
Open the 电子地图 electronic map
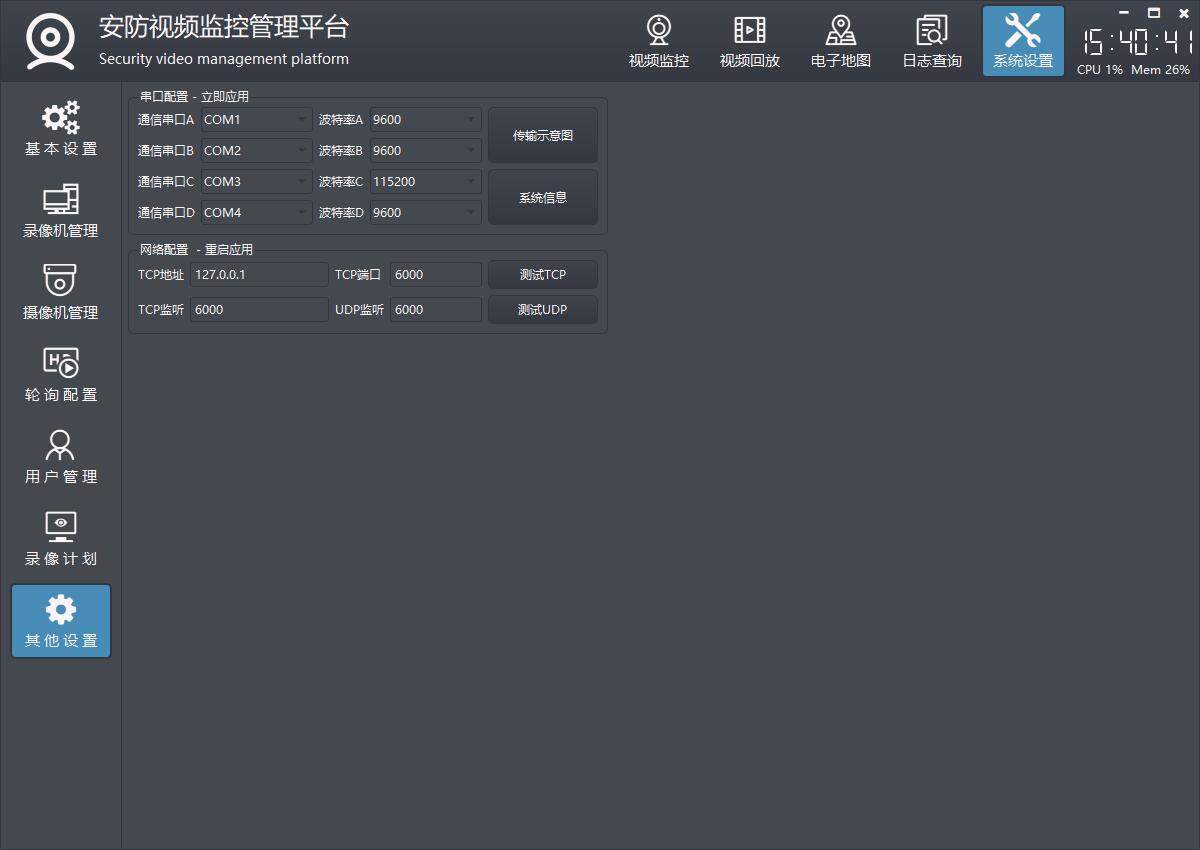point(840,42)
